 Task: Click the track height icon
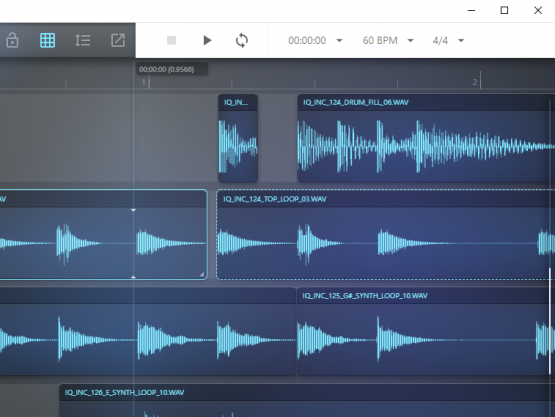pyautogui.click(x=82, y=40)
